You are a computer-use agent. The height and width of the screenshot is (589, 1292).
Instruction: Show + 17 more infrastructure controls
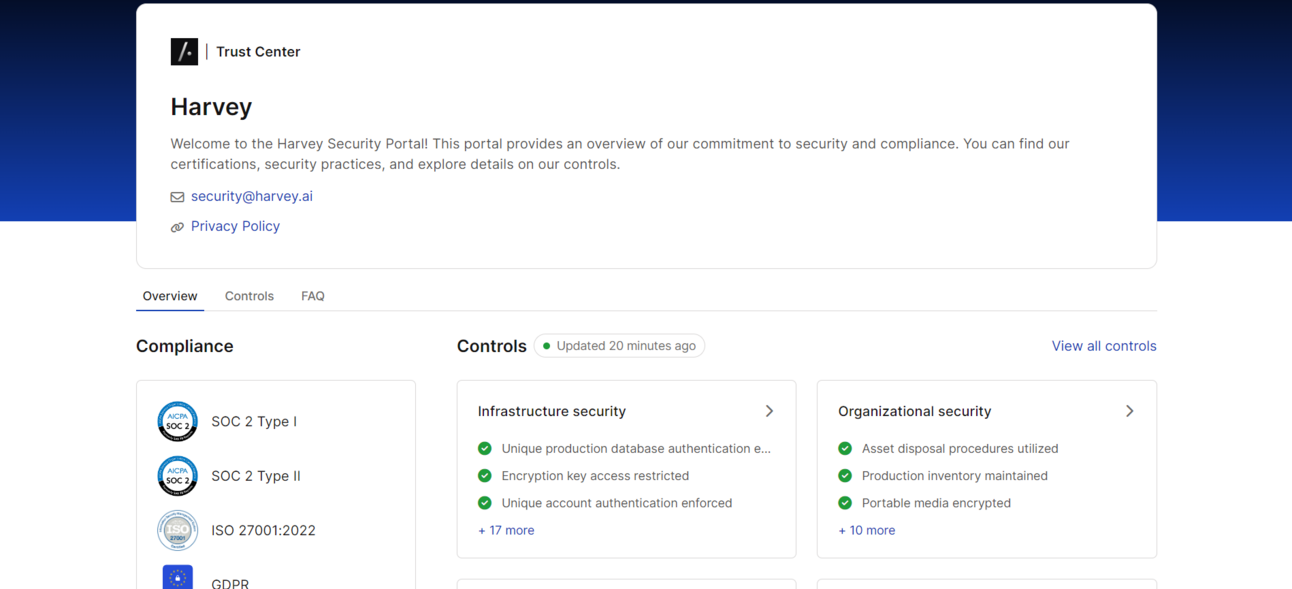click(x=506, y=531)
